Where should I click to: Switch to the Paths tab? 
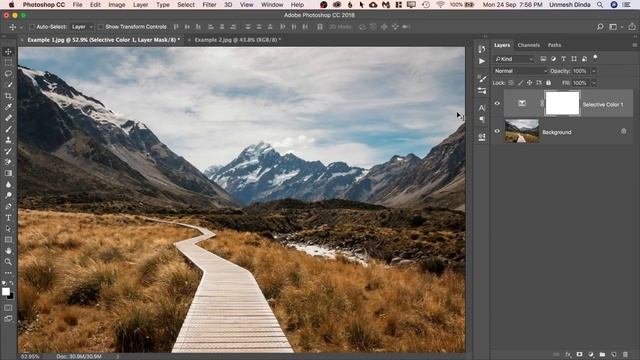tap(554, 45)
